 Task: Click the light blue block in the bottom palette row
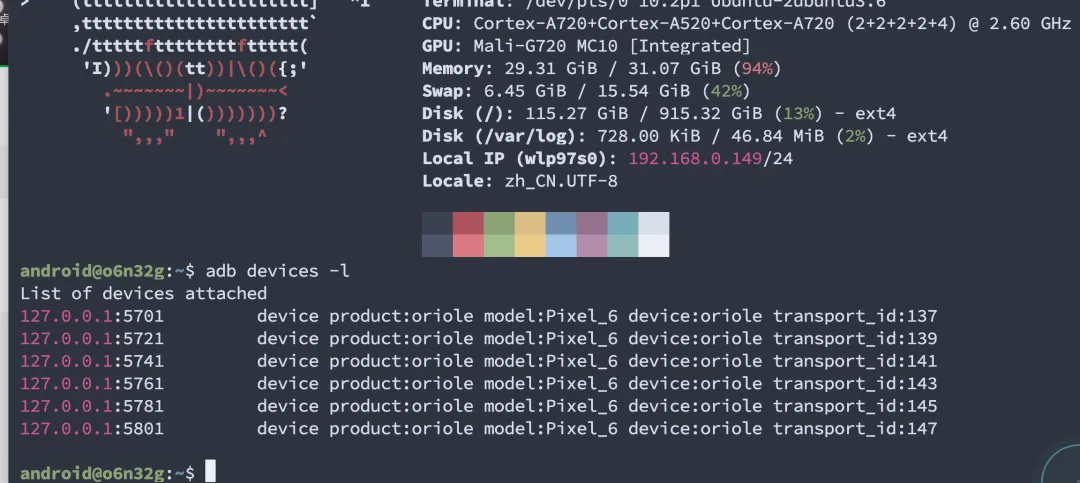pyautogui.click(x=561, y=245)
